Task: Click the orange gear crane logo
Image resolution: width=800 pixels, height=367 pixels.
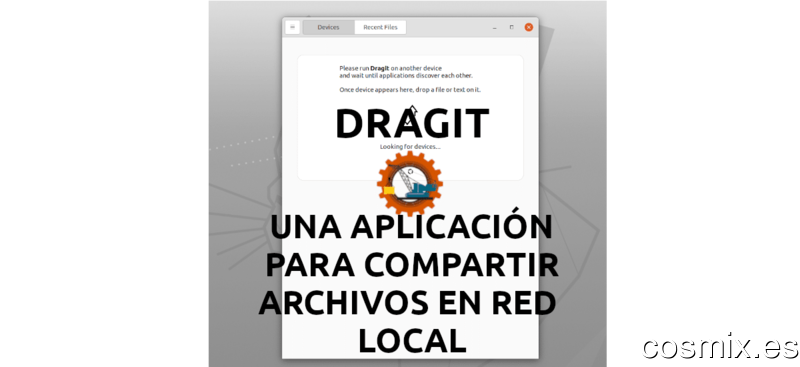Action: pos(410,183)
